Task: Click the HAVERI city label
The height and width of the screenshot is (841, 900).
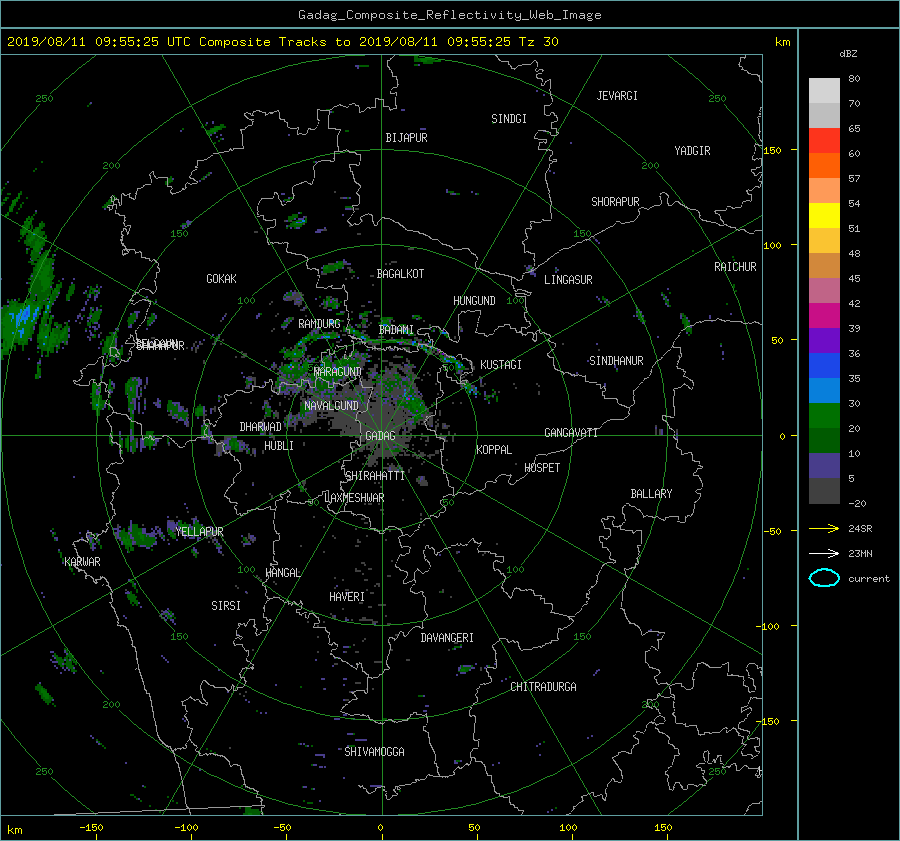Action: pyautogui.click(x=347, y=598)
